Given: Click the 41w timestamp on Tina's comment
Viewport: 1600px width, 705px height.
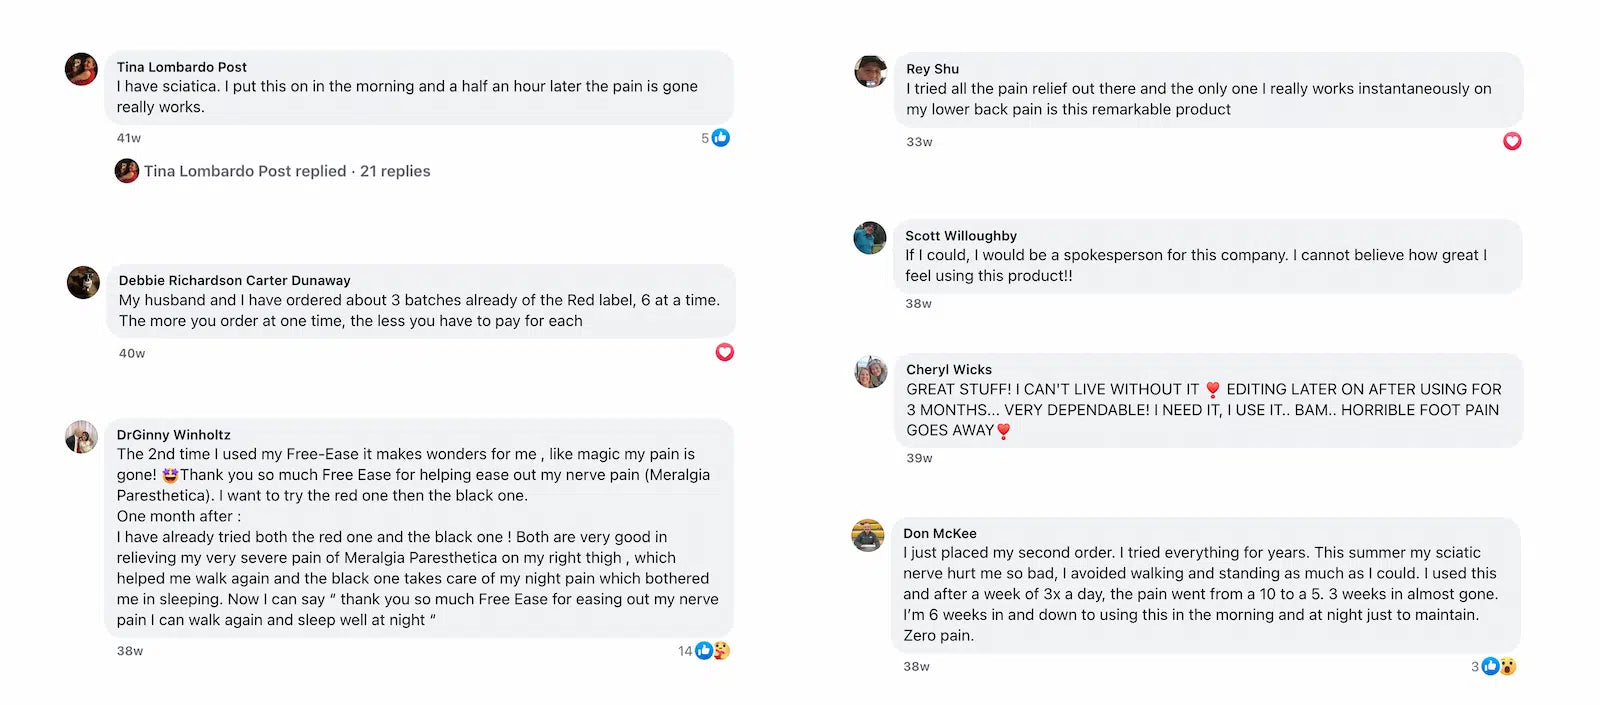Looking at the screenshot, I should pos(129,138).
